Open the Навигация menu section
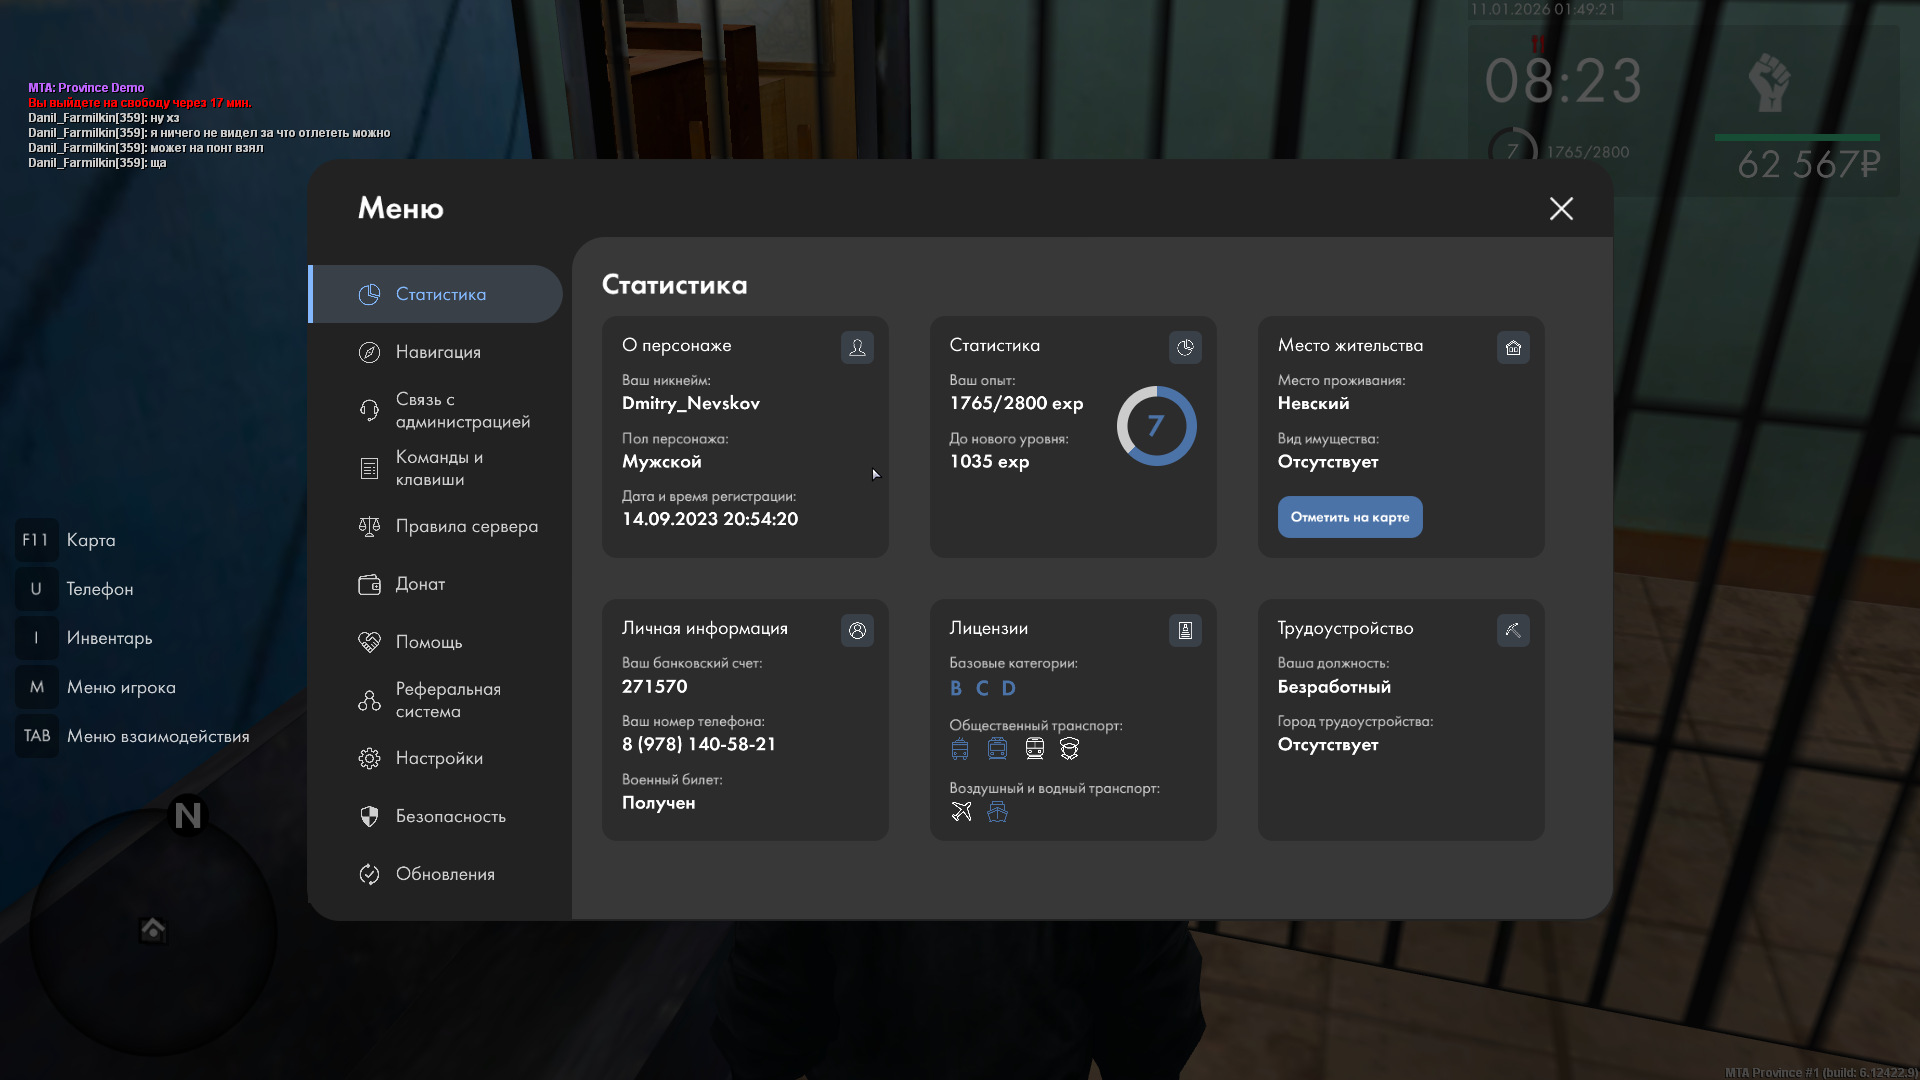This screenshot has height=1080, width=1920. tap(438, 352)
